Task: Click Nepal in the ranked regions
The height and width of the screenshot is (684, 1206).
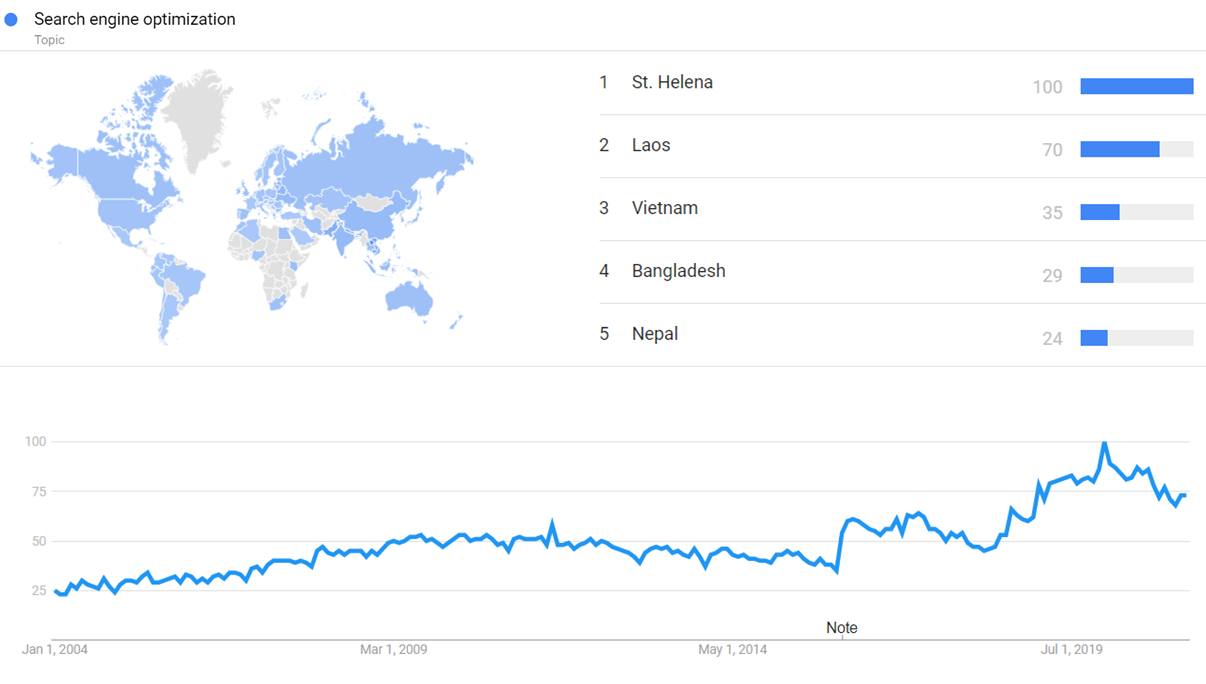Action: (x=655, y=334)
